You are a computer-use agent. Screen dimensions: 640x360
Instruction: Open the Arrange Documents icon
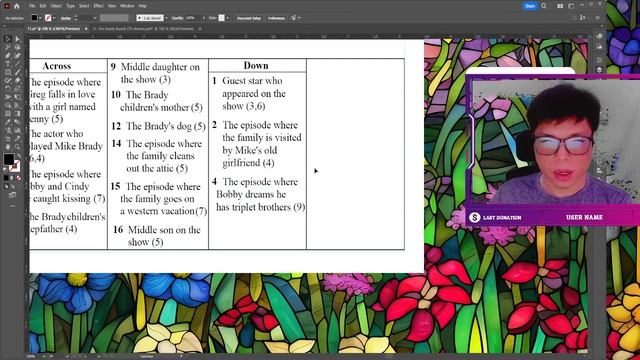560,6
